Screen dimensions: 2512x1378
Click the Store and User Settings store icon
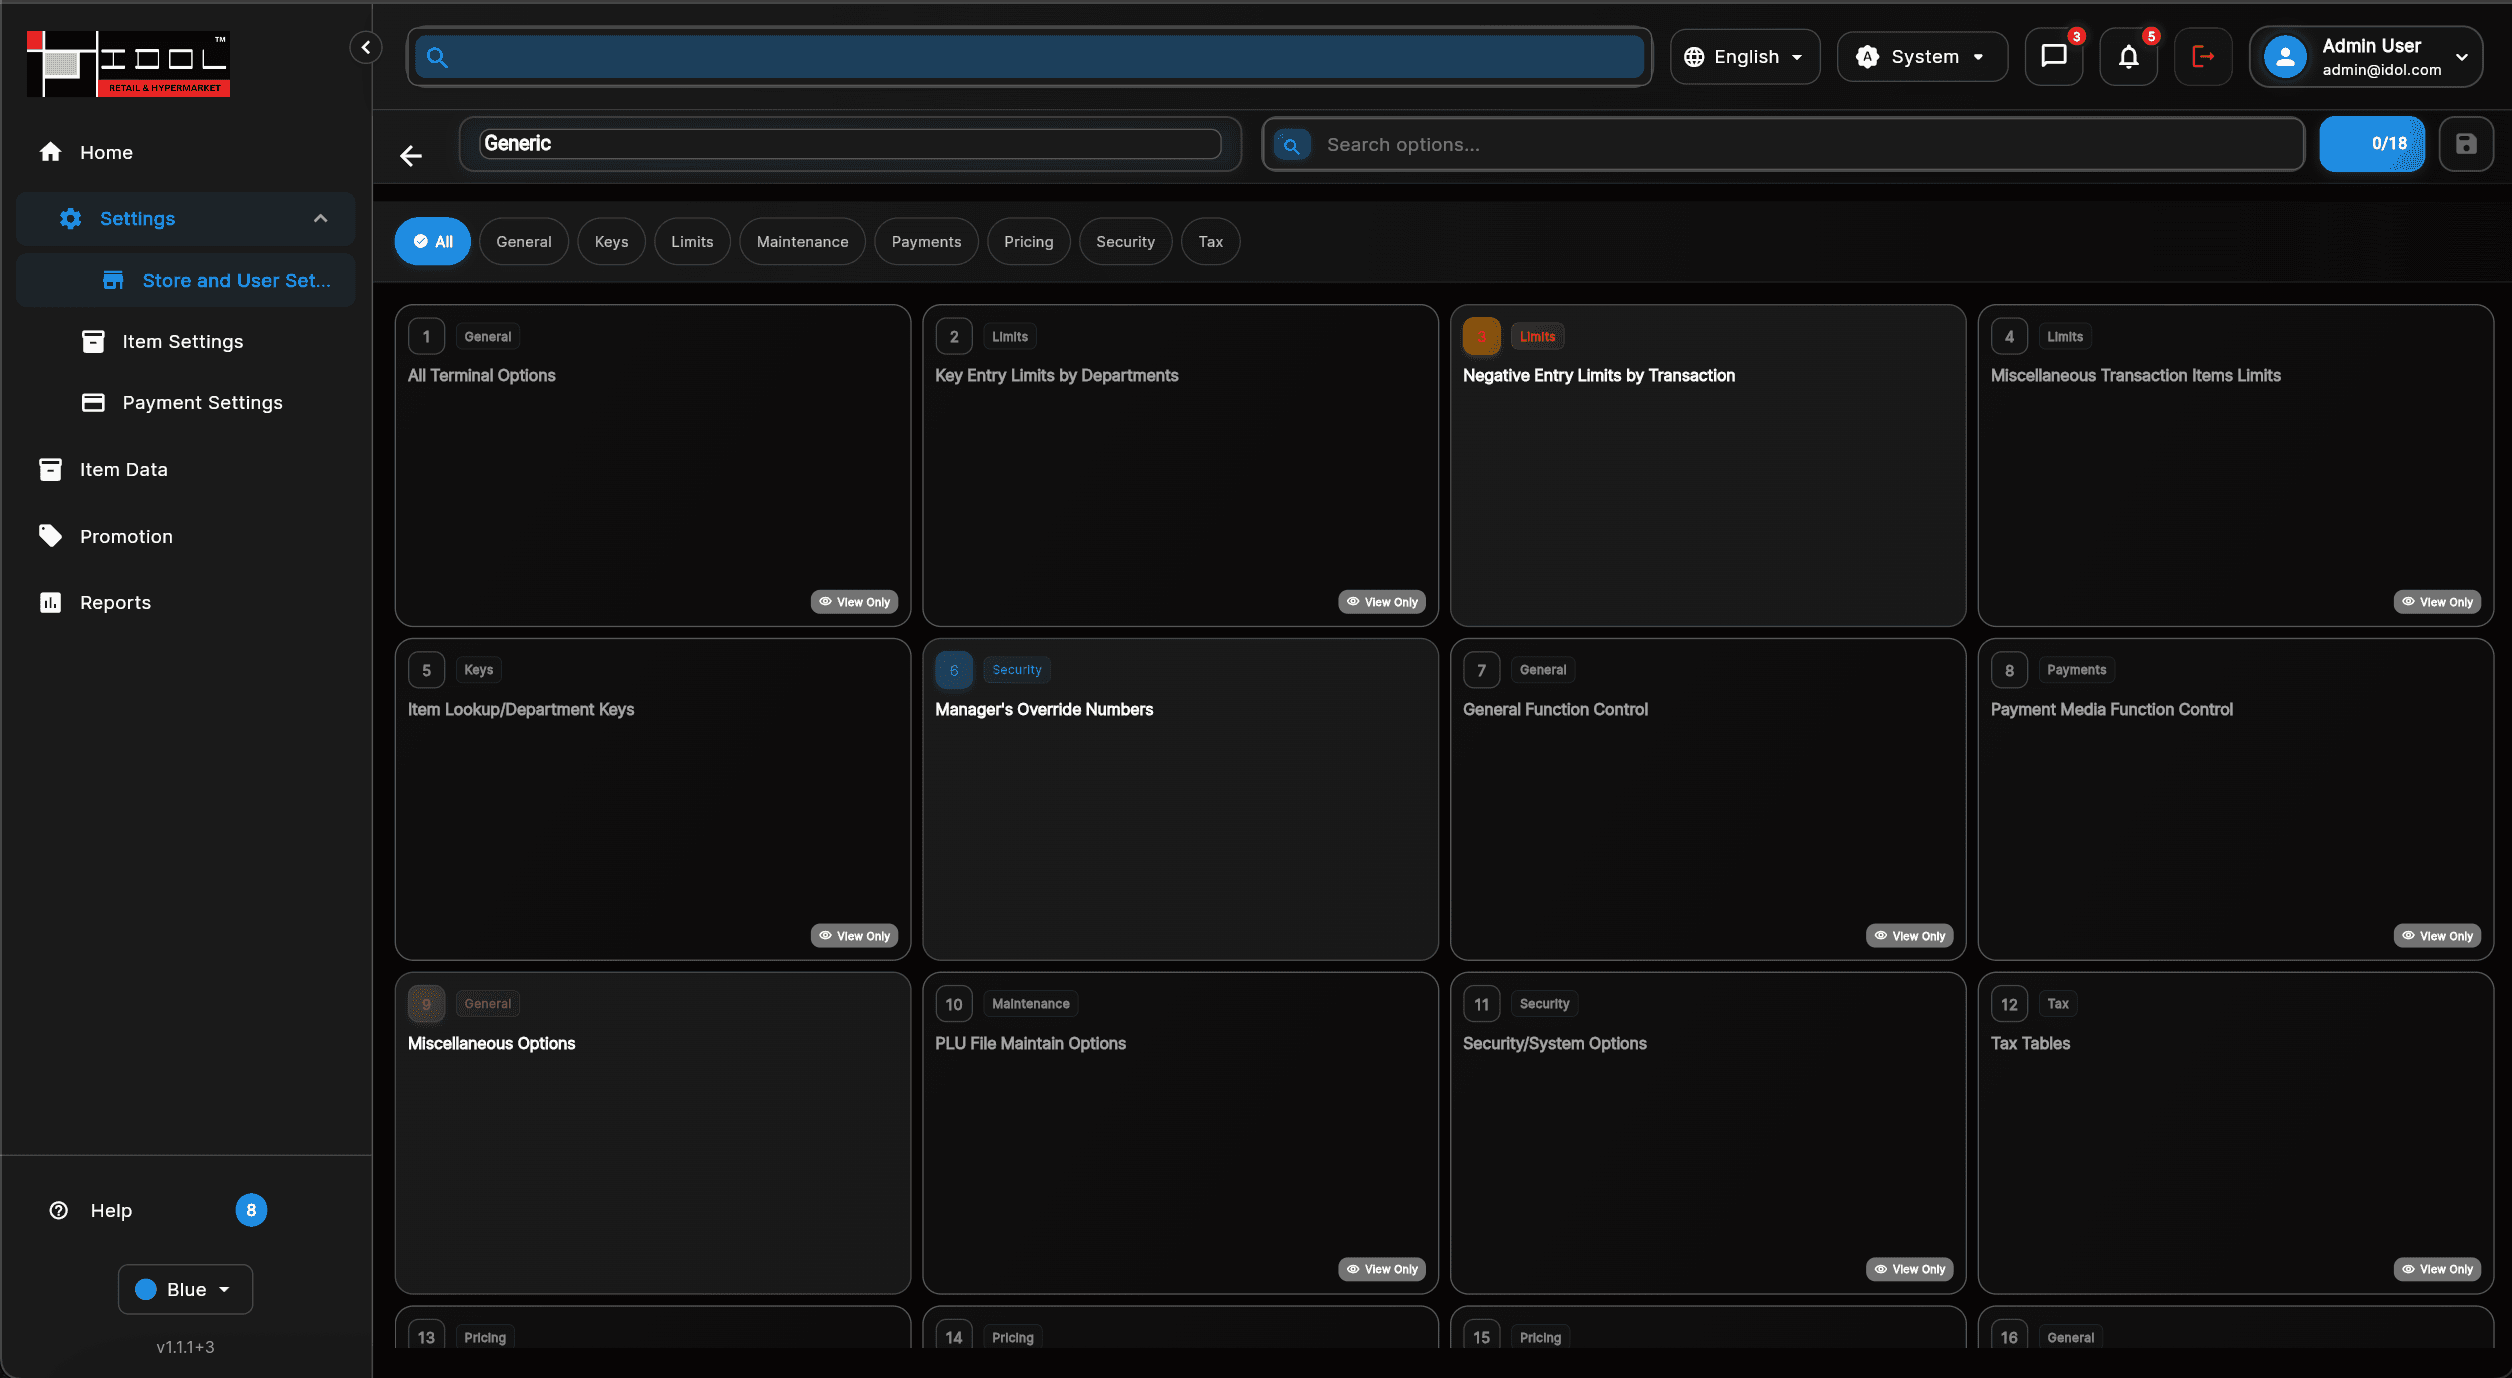coord(113,280)
